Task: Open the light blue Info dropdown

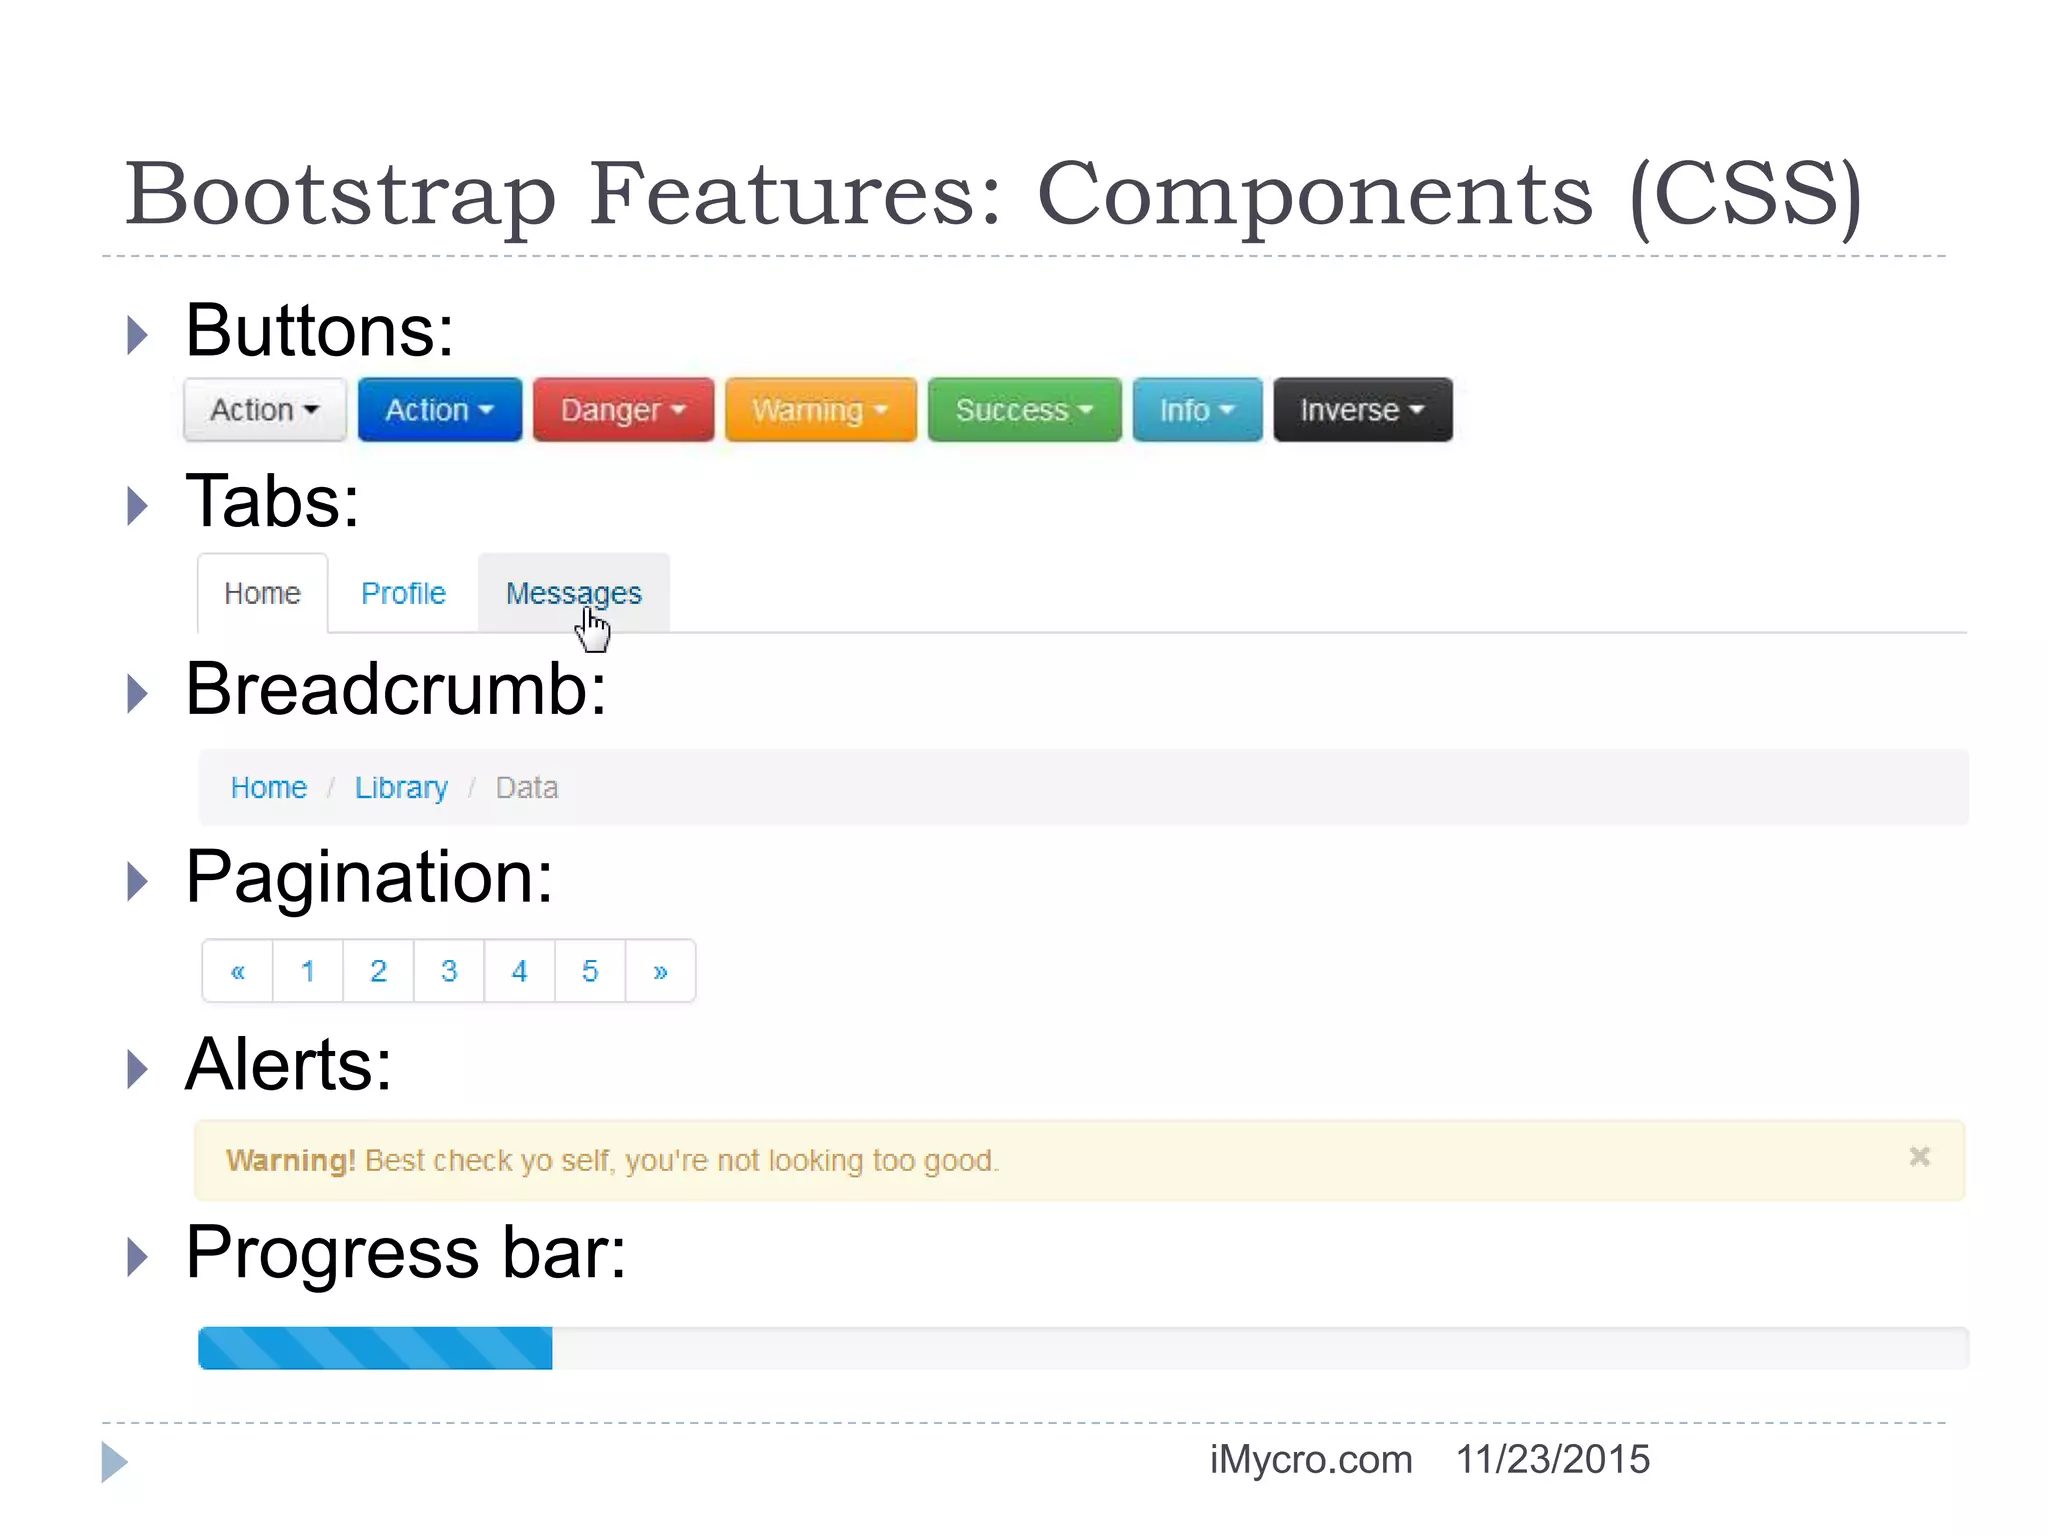Action: (x=1198, y=410)
